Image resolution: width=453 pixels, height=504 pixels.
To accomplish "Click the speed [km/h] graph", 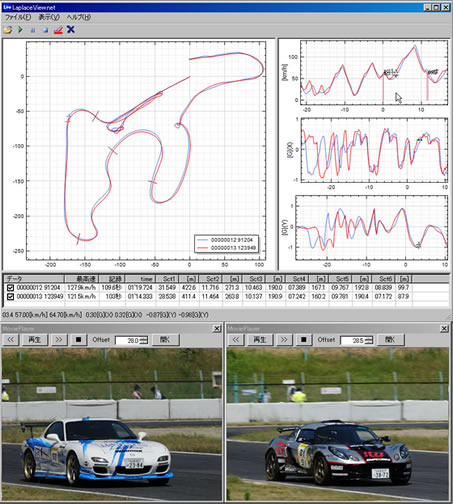I will click(x=374, y=73).
